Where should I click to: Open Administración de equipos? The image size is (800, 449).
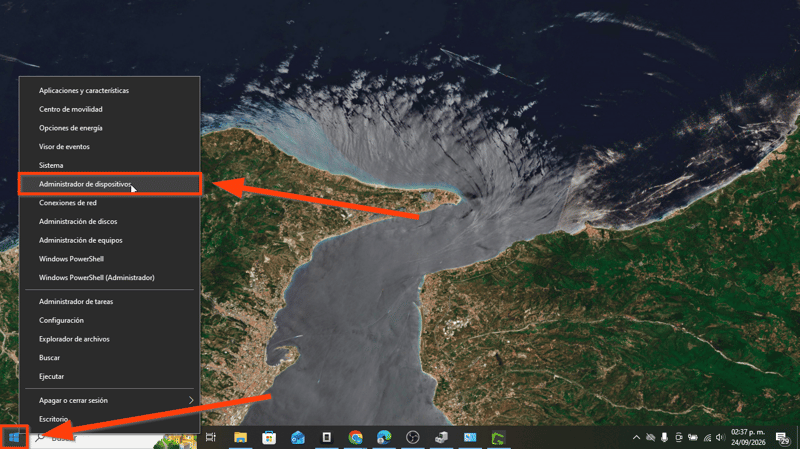(109, 240)
